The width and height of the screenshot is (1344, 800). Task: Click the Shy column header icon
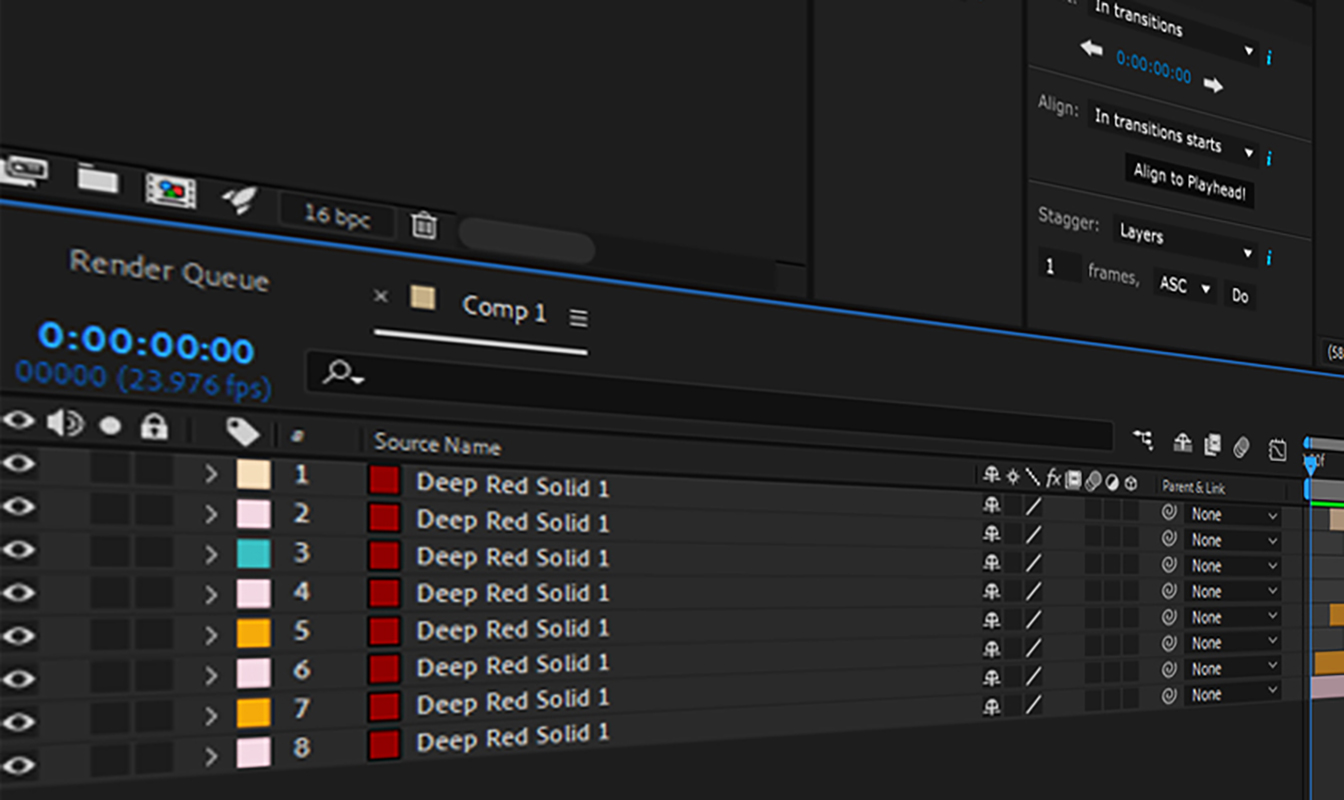pyautogui.click(x=992, y=476)
